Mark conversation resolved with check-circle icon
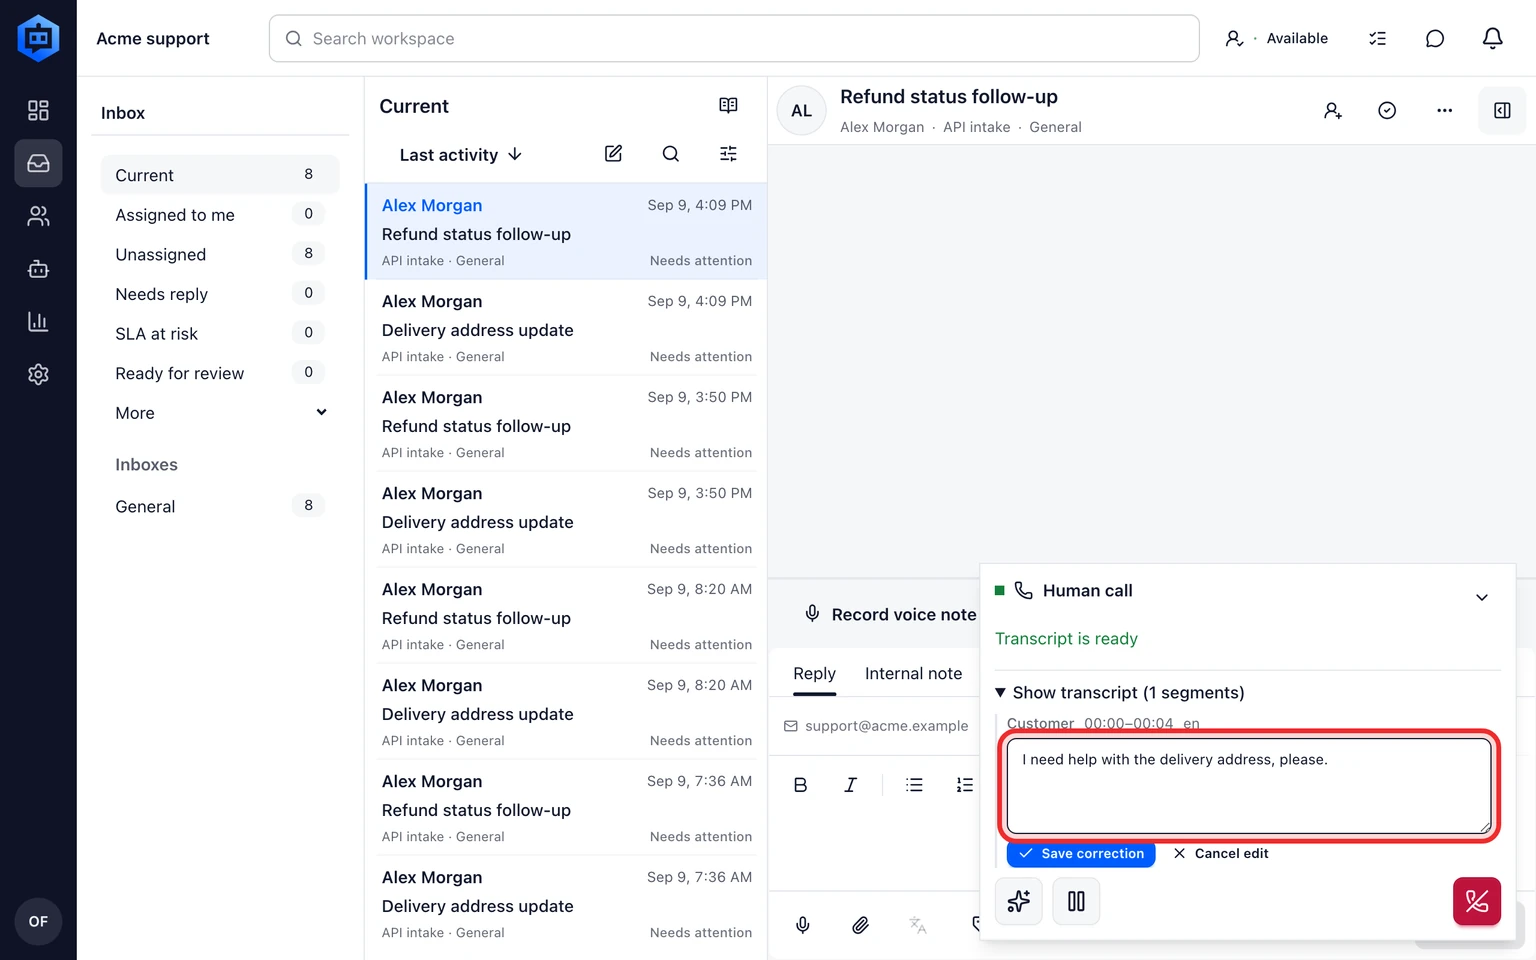This screenshot has height=960, width=1536. [1387, 111]
